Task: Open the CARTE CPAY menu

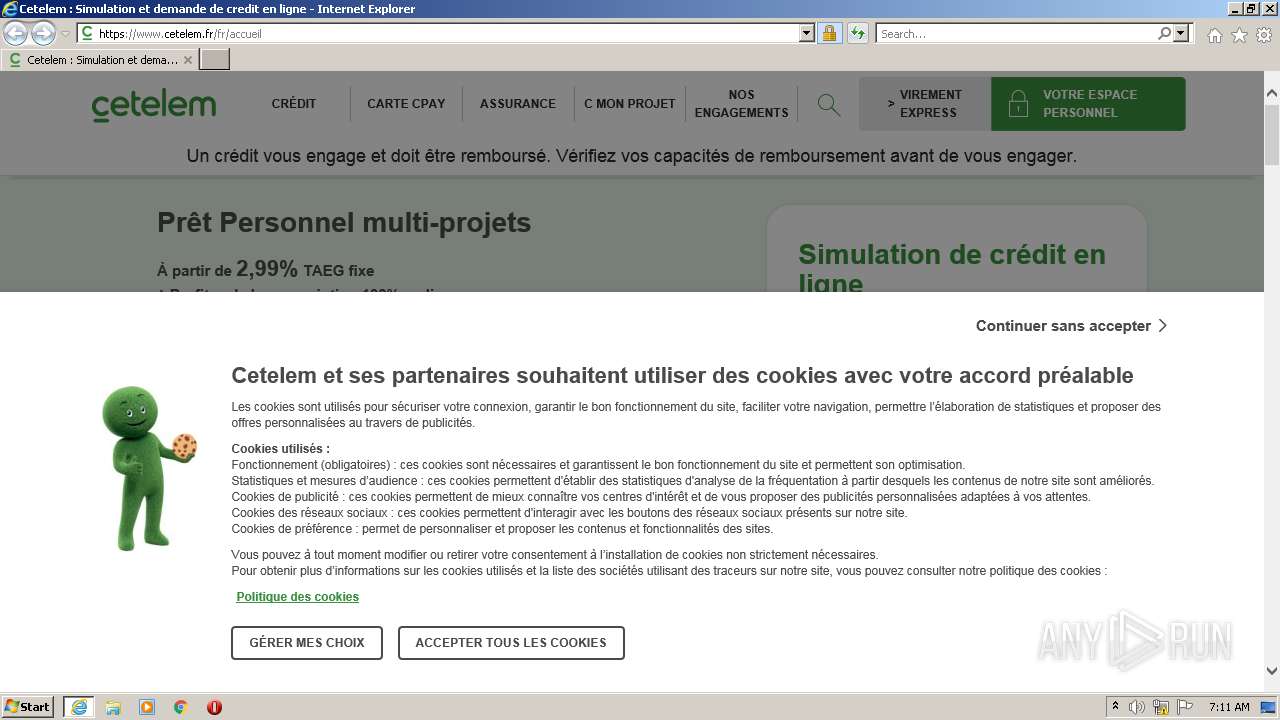Action: (x=406, y=103)
